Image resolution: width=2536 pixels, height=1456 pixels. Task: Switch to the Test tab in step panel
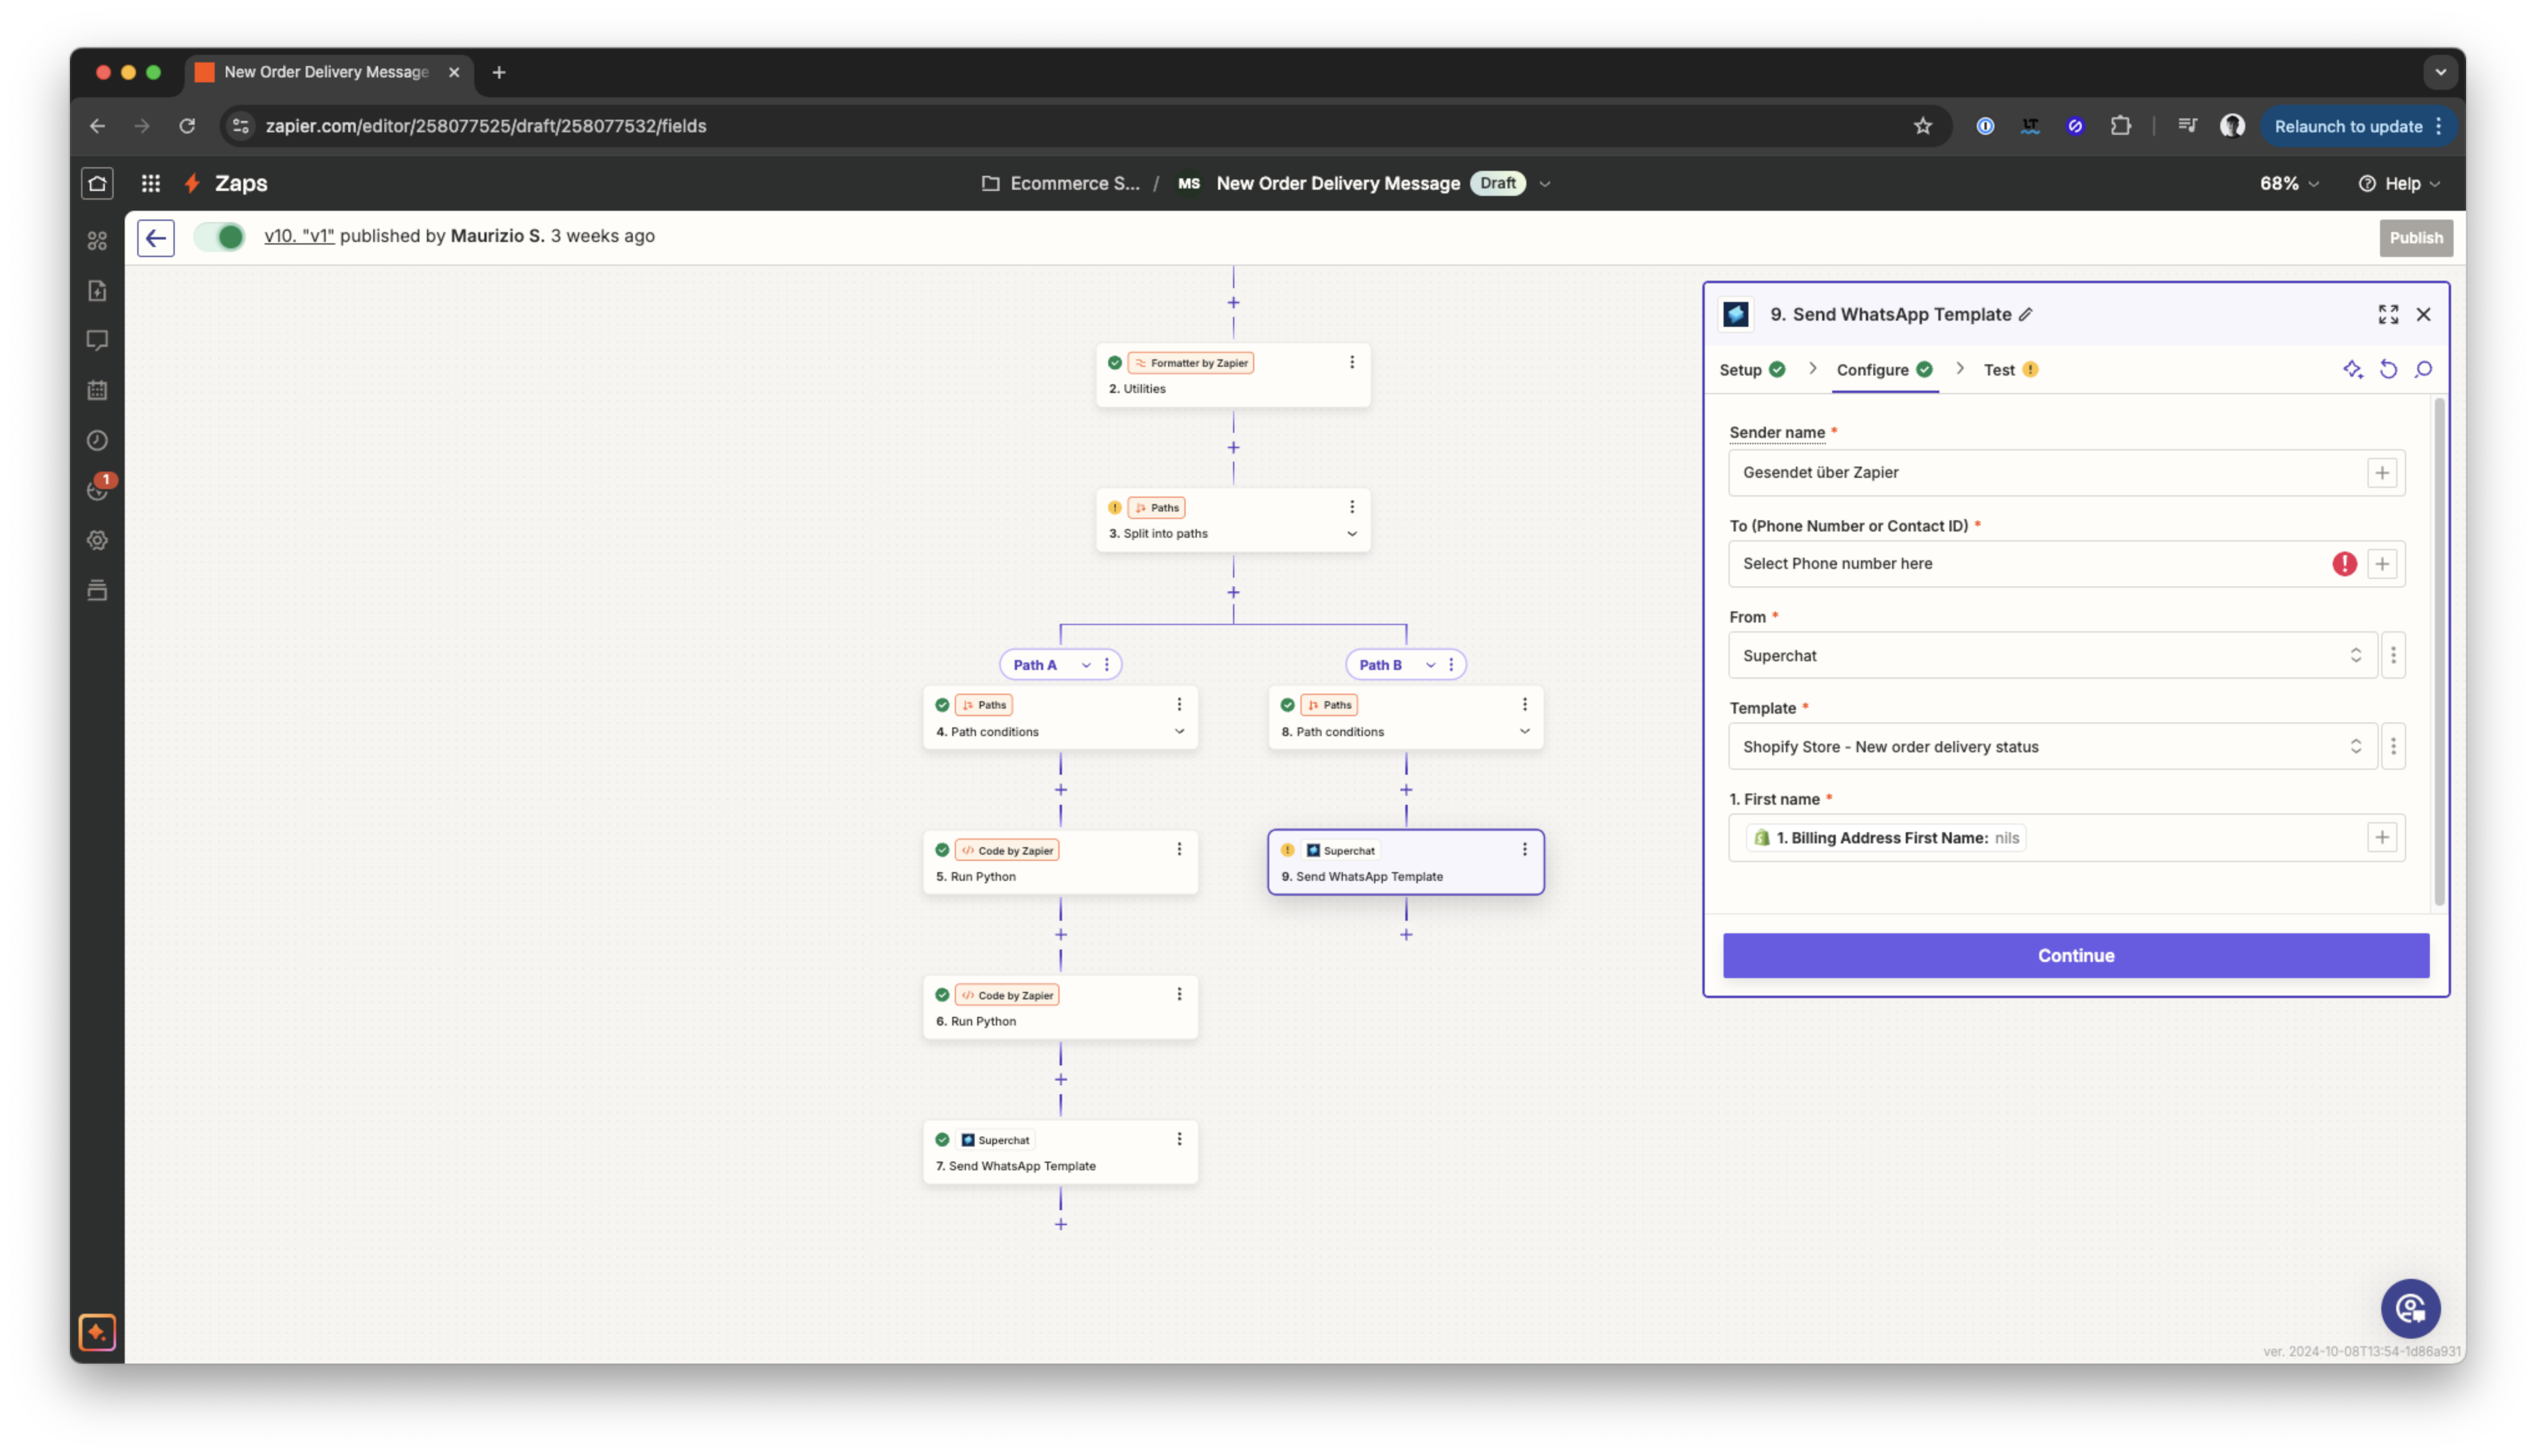[x=2006, y=369]
